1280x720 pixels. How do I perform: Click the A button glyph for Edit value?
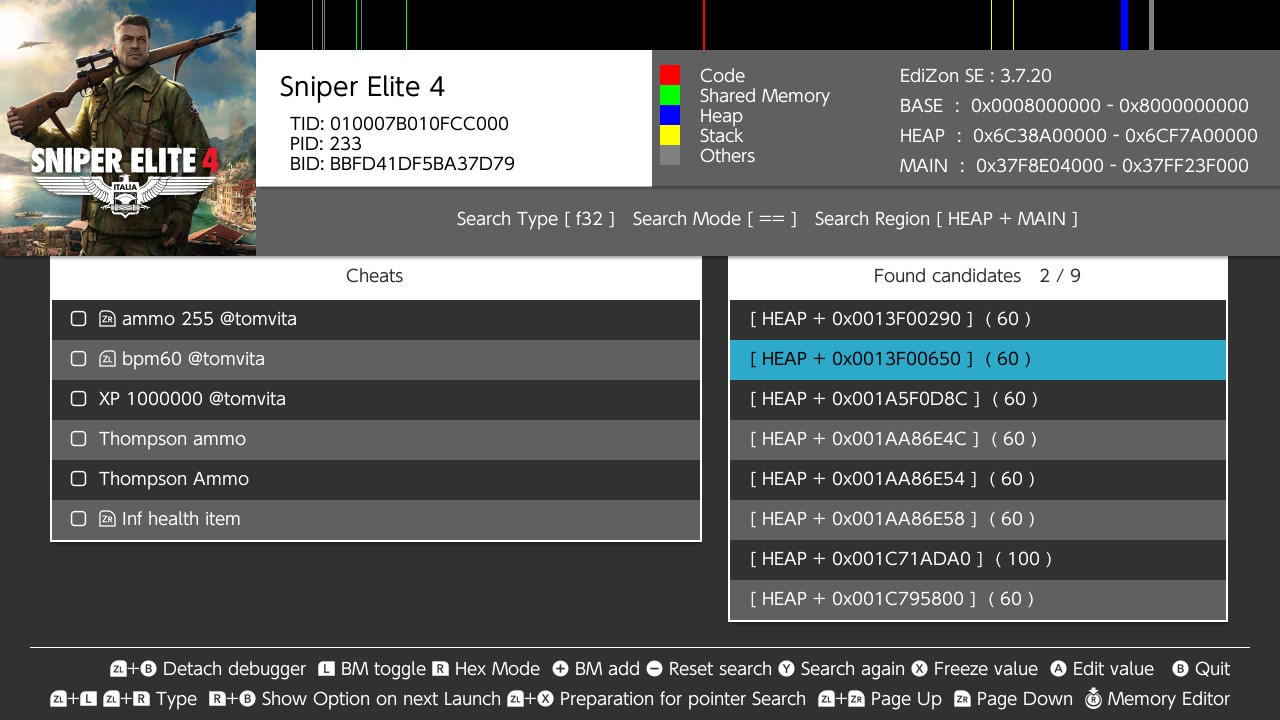tap(1059, 669)
